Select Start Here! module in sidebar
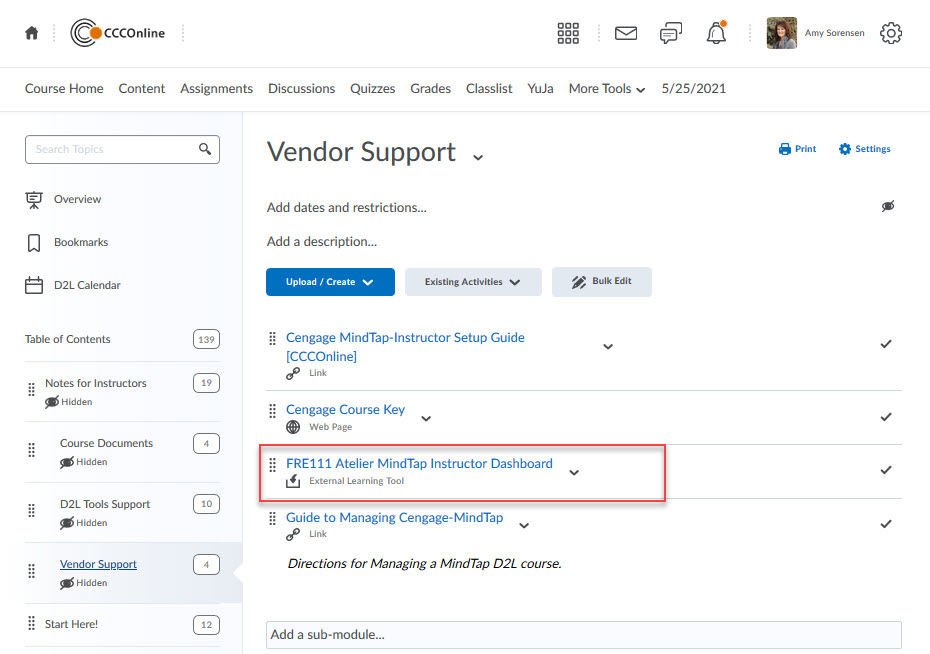 pyautogui.click(x=71, y=624)
